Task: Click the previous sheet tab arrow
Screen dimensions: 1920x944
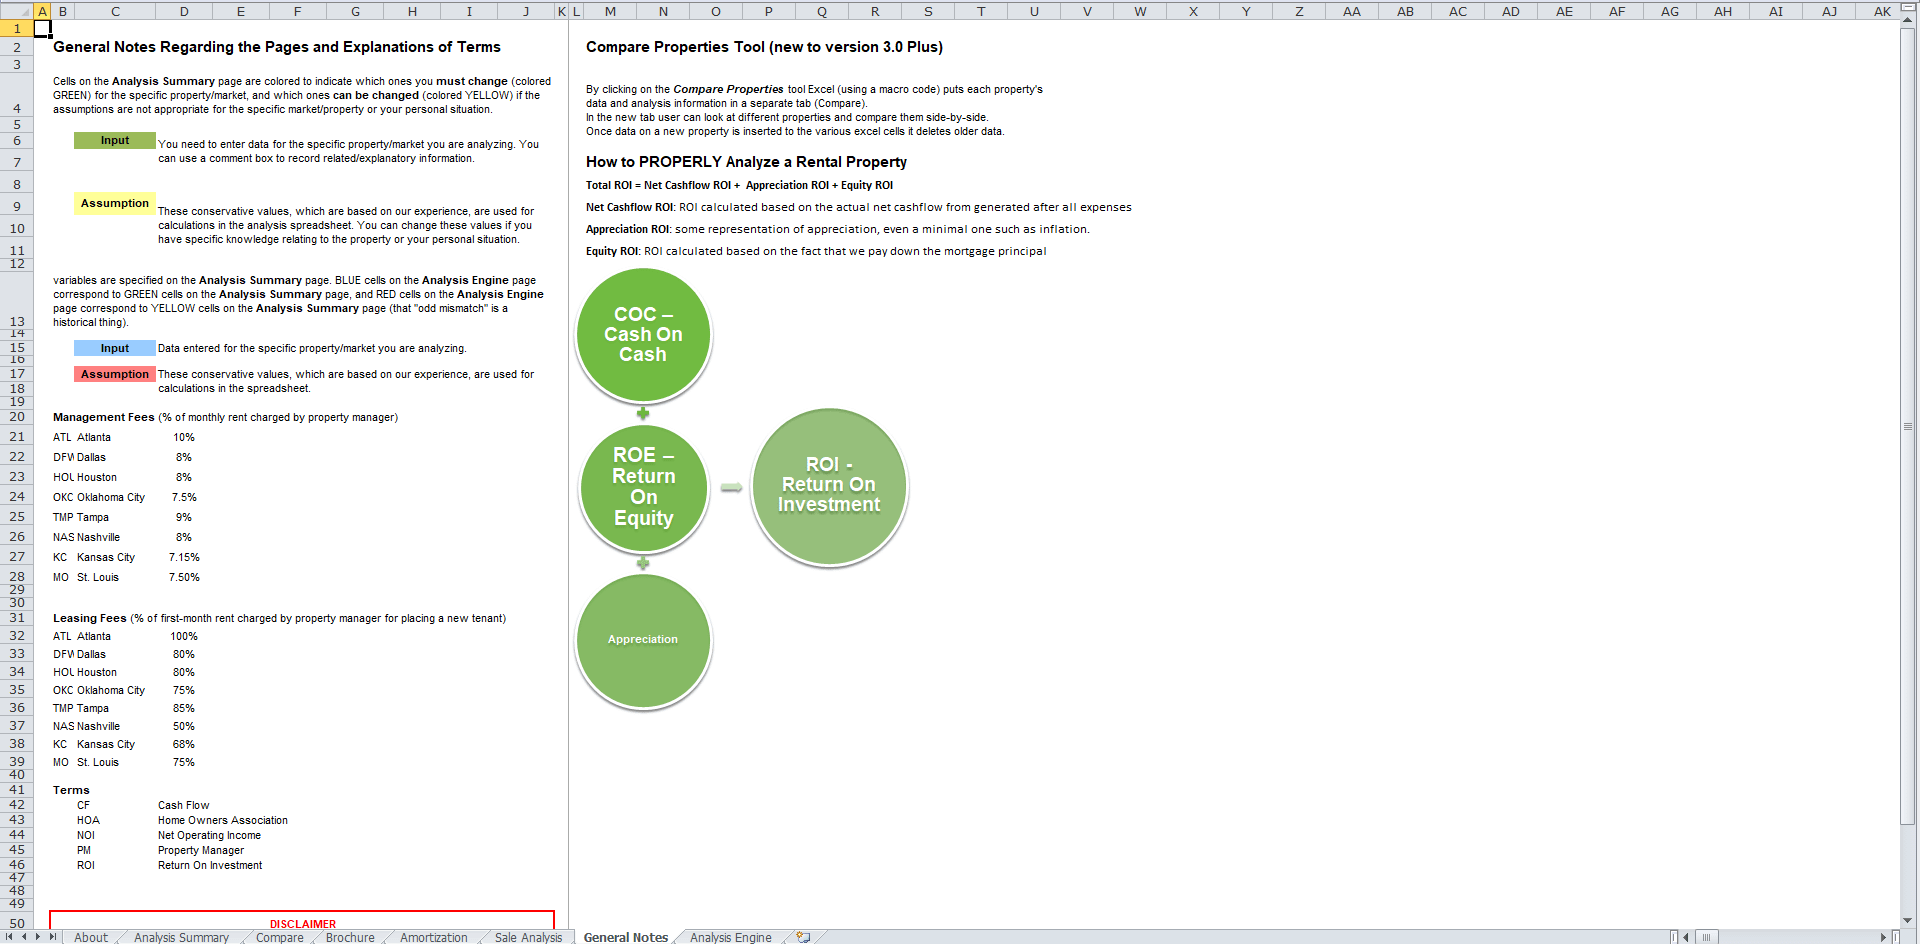Action: (24, 937)
